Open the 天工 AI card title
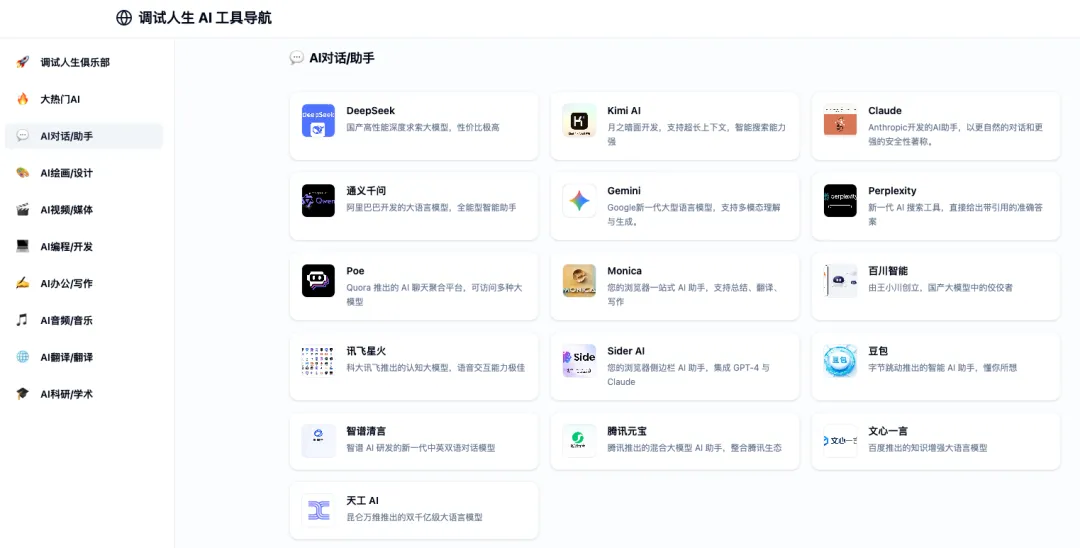 [x=363, y=500]
